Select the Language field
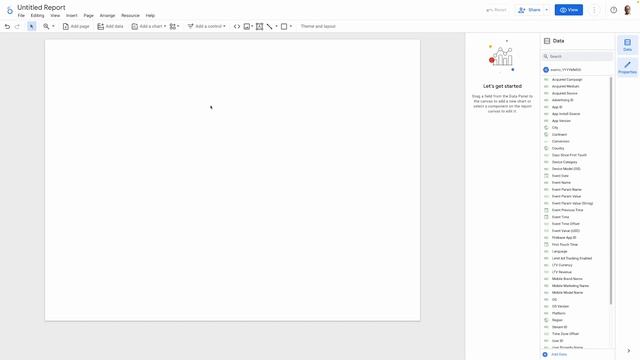 point(560,251)
